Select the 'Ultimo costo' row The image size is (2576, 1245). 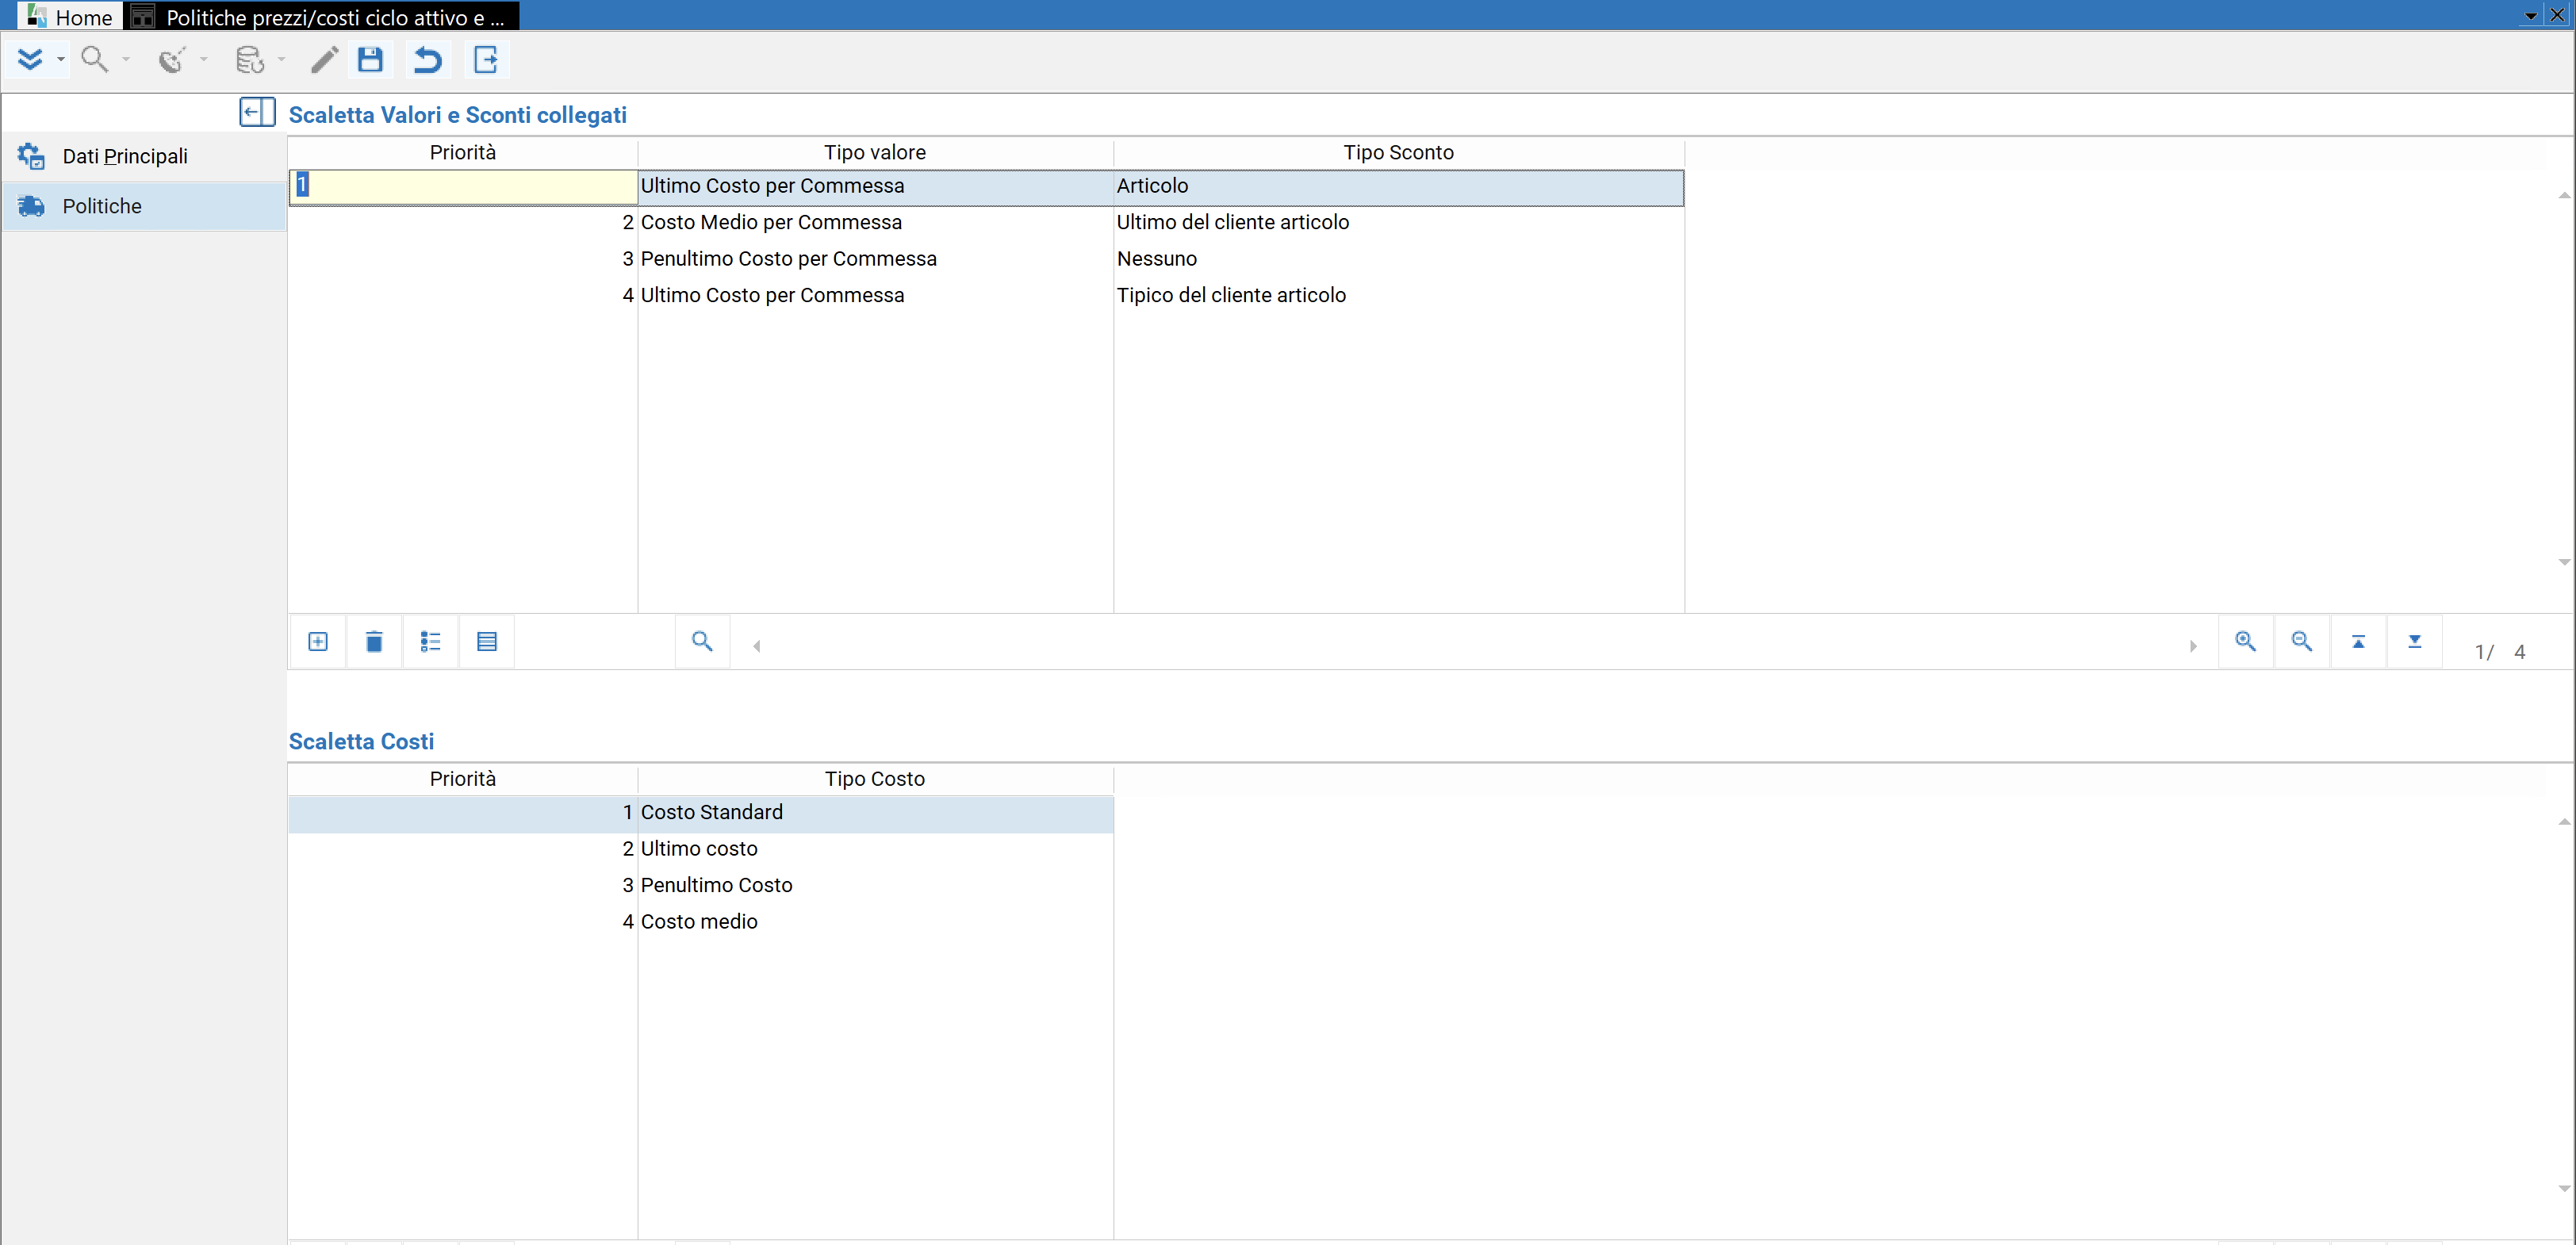pyautogui.click(x=701, y=849)
